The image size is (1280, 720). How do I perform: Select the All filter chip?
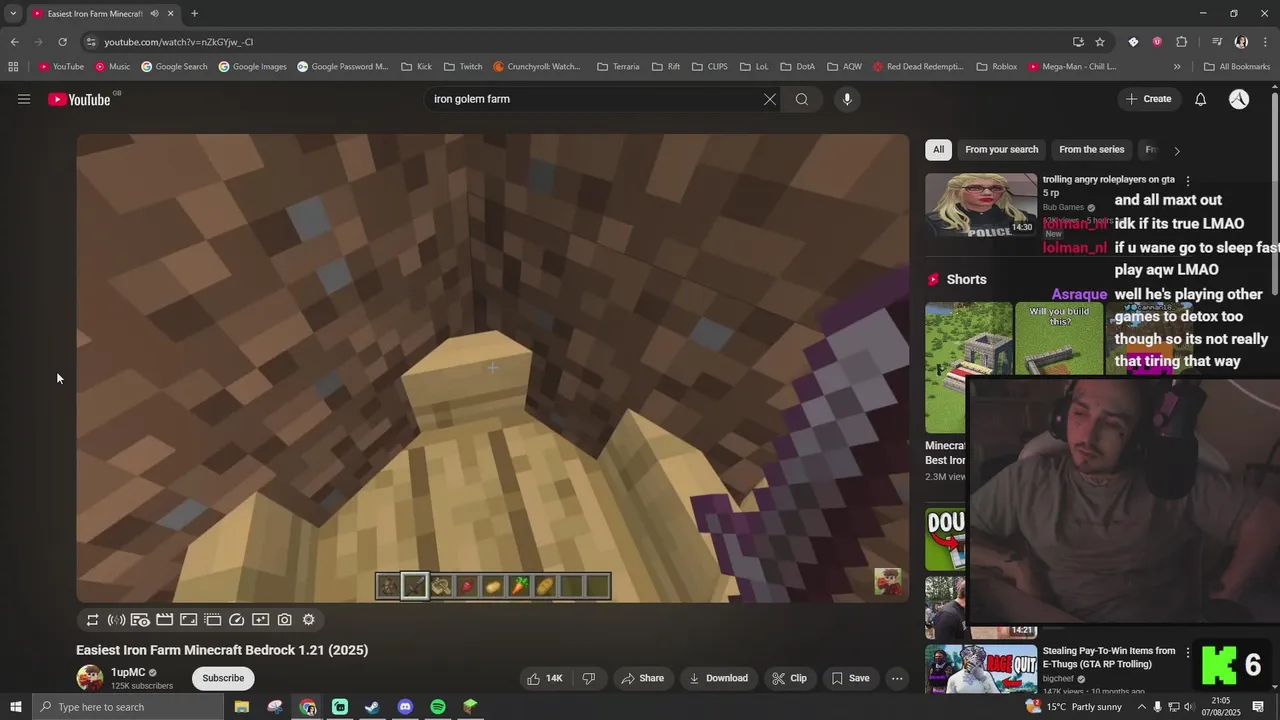click(938, 150)
